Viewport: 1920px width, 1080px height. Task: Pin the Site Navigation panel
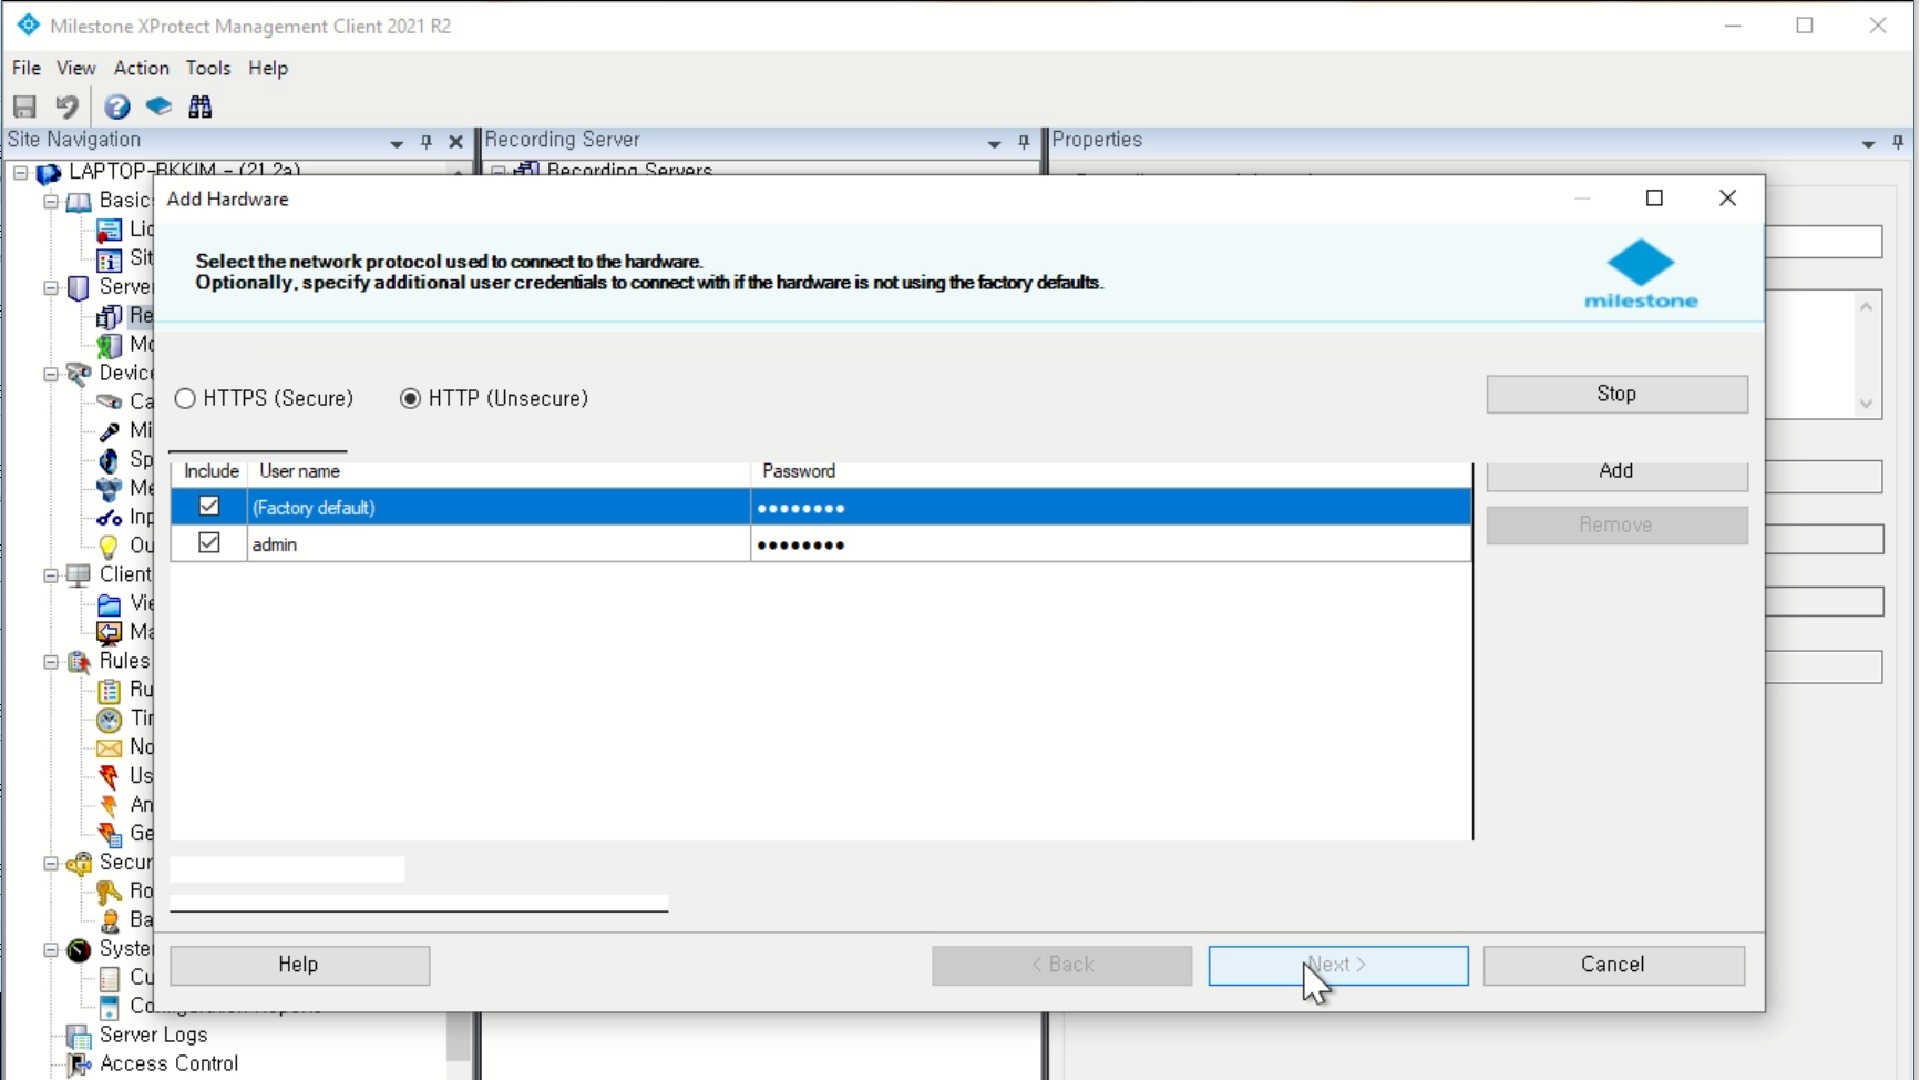click(426, 142)
